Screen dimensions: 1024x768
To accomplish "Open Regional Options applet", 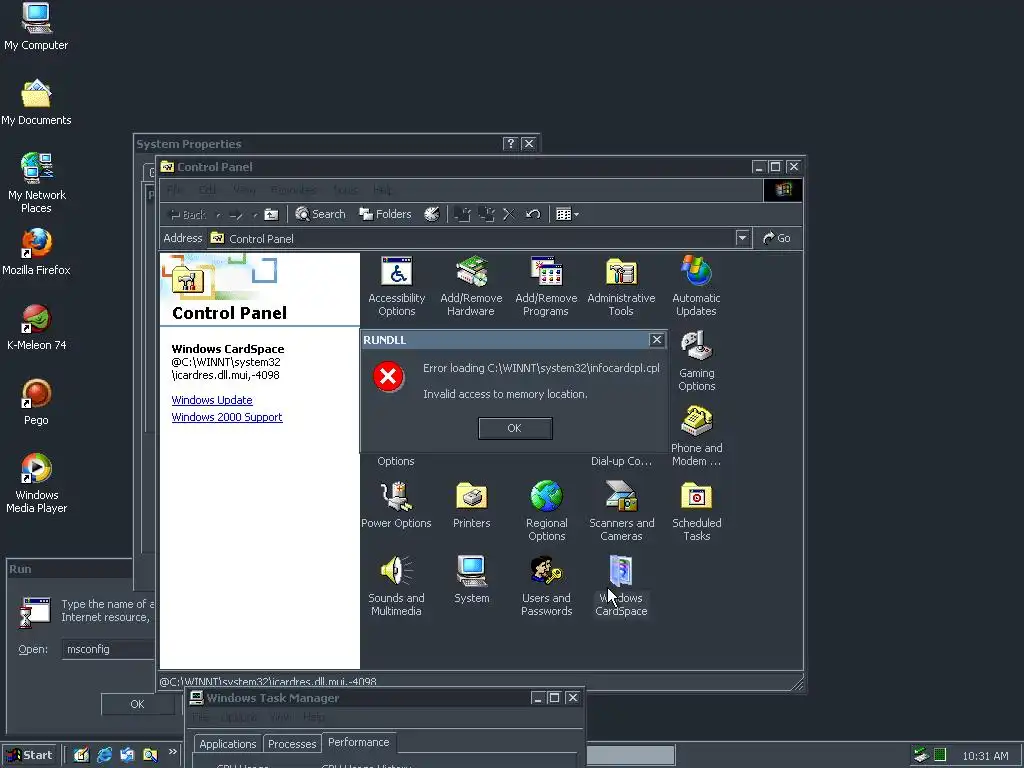I will tap(547, 511).
